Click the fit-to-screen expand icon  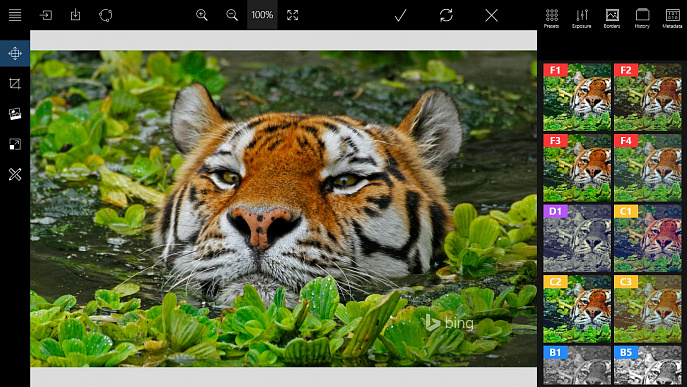point(292,15)
